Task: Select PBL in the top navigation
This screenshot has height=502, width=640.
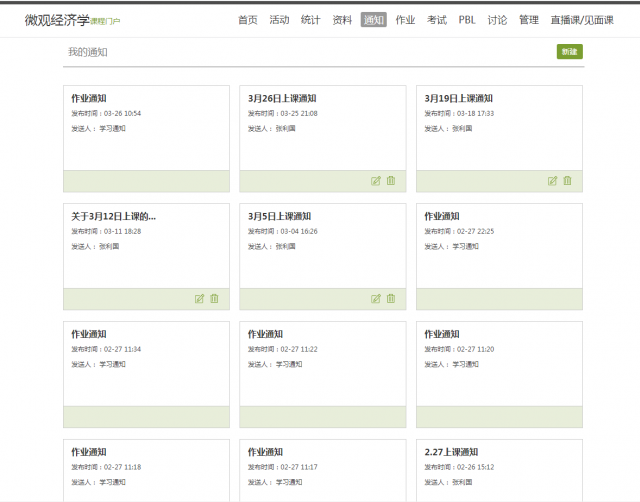Action: 467,20
